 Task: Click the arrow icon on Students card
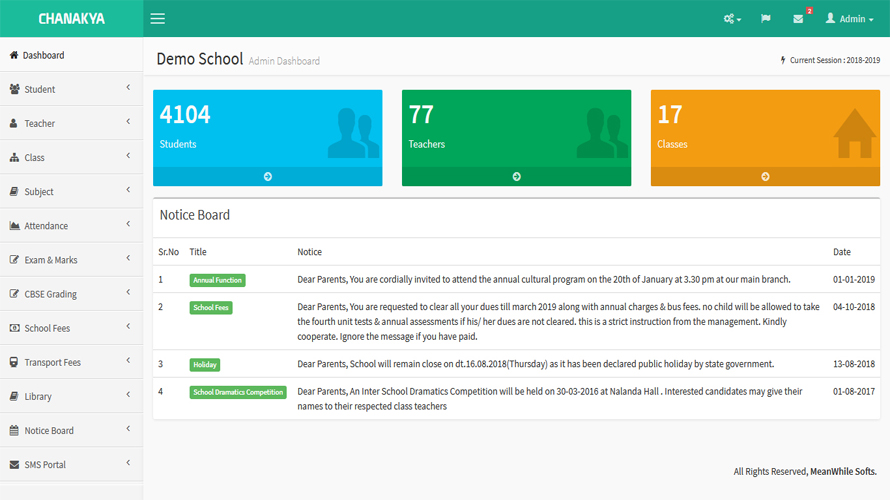point(268,177)
